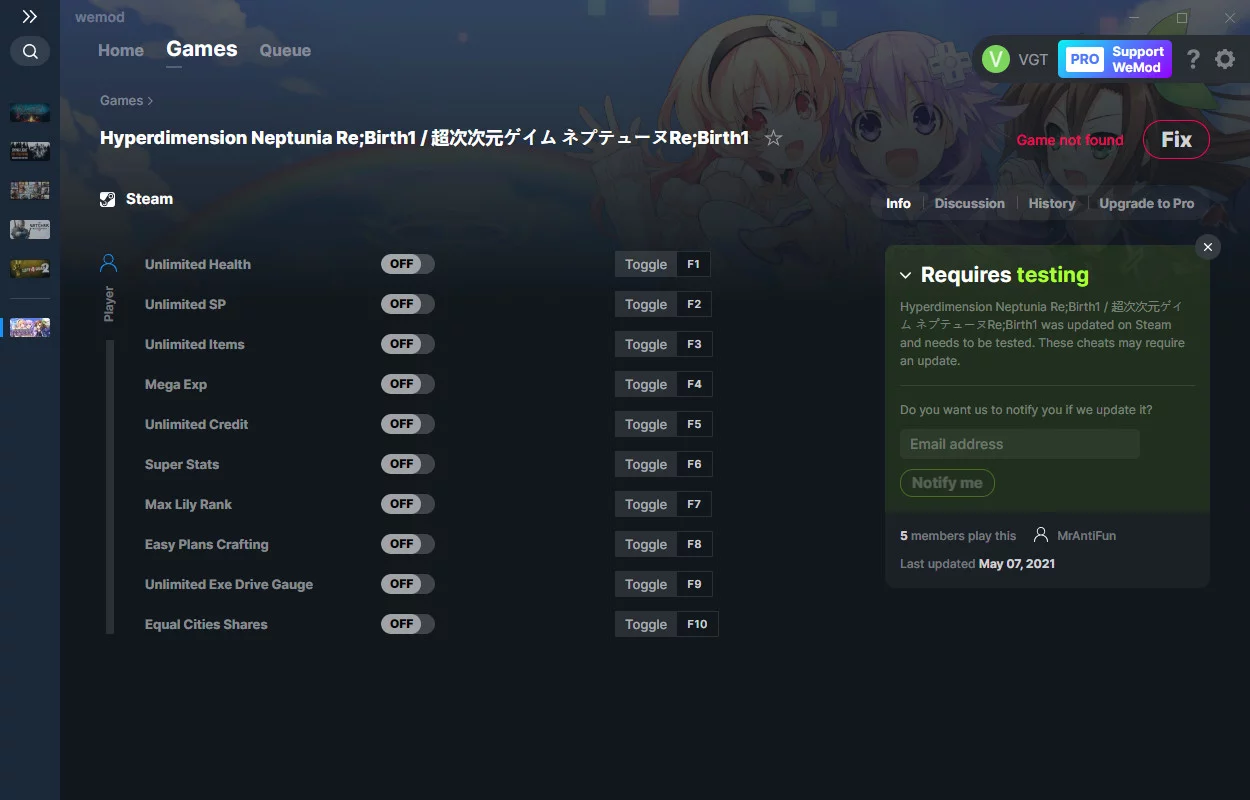1250x800 pixels.
Task: Collapse the Requires testing panel chevron
Action: point(906,275)
